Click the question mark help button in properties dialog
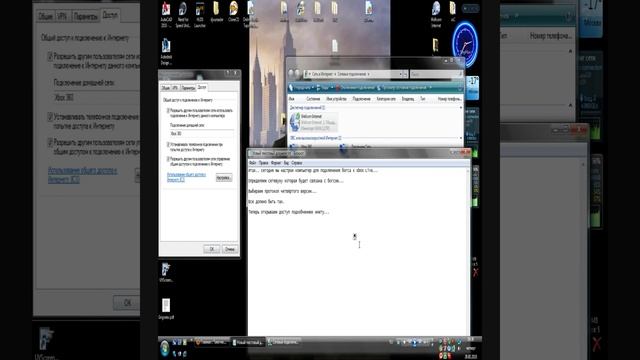The width and height of the screenshot is (640, 360). tap(228, 73)
